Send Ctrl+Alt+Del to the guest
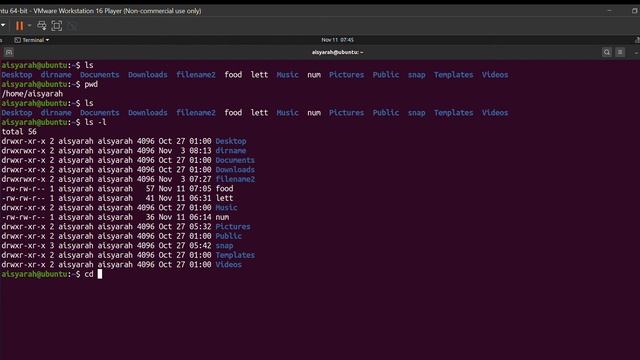This screenshot has width=640, height=360. pyautogui.click(x=42, y=26)
